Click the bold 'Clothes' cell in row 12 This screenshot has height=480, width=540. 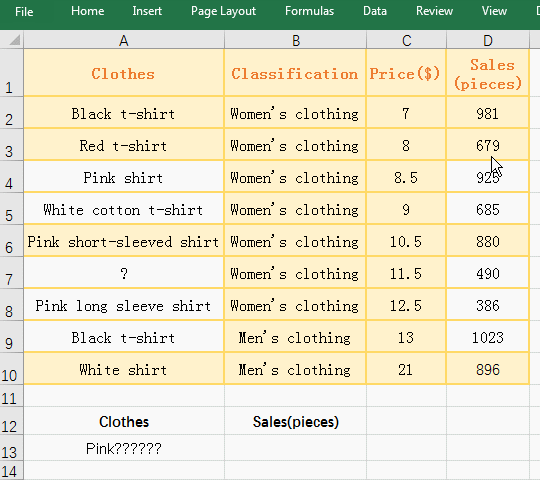(124, 421)
